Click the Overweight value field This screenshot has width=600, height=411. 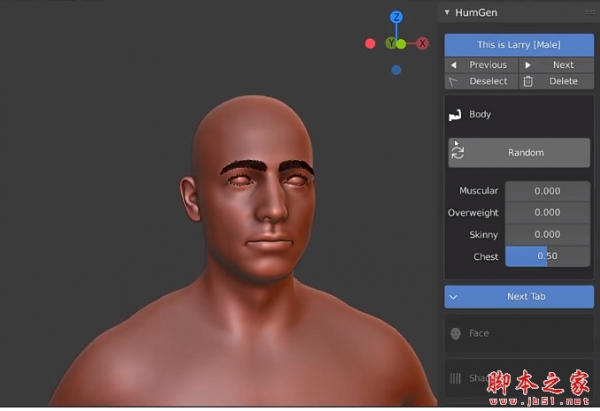pos(547,212)
